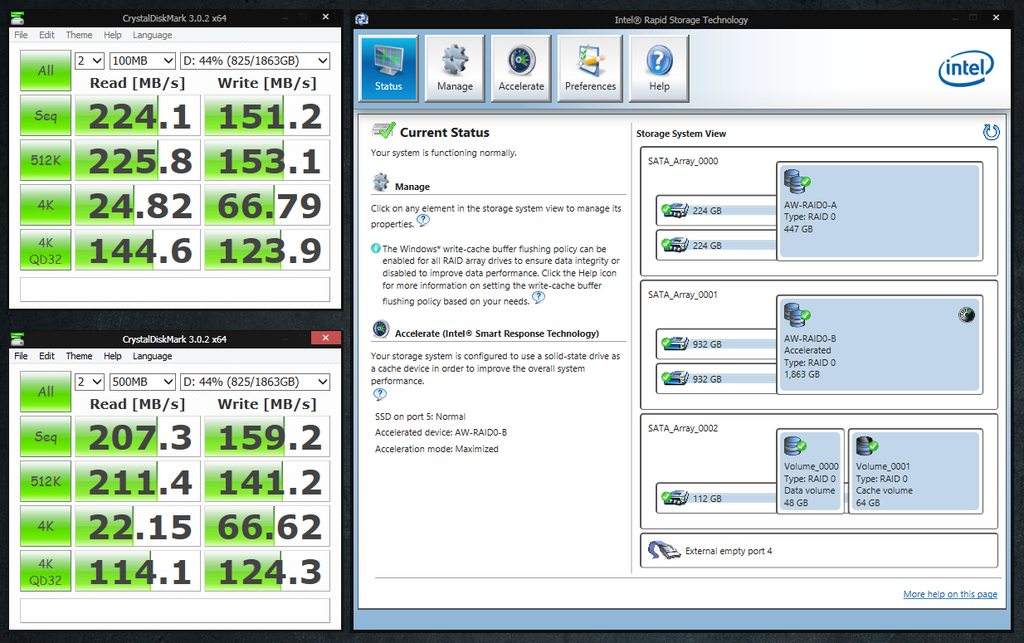1024x643 pixels.
Task: Select the Volume_0001 cache volume icon
Action: pyautogui.click(x=867, y=447)
